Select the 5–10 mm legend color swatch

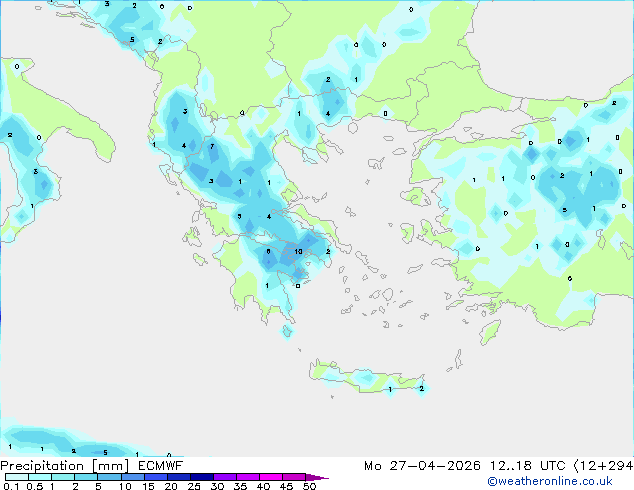point(110,477)
